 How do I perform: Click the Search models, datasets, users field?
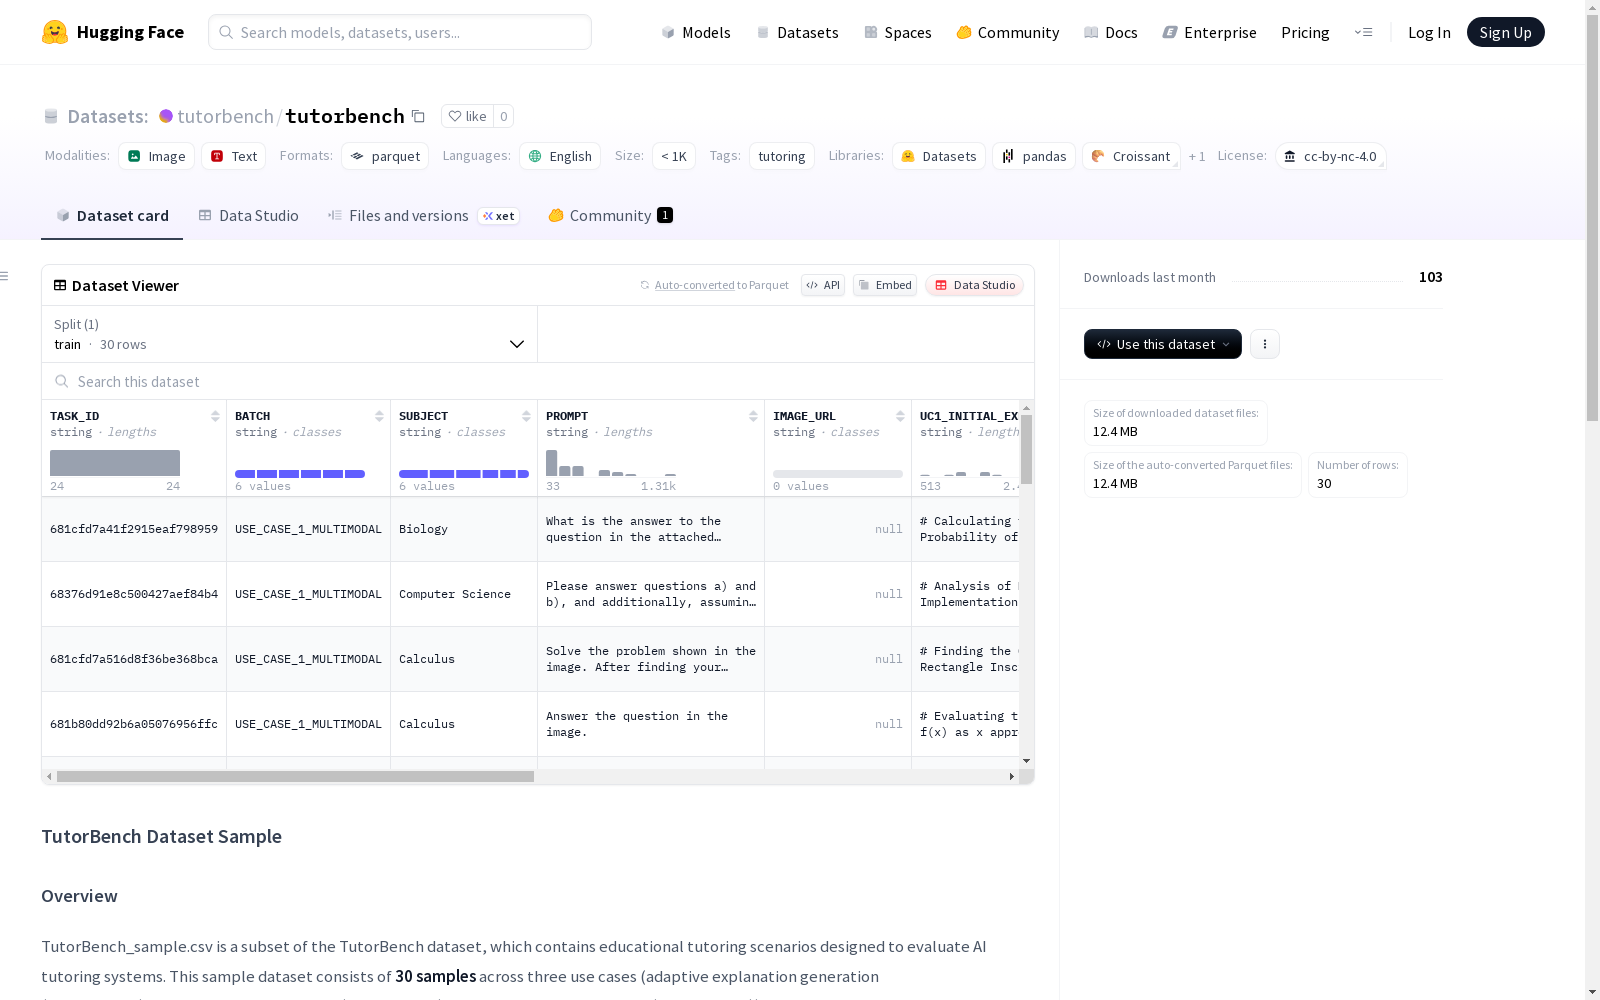400,32
